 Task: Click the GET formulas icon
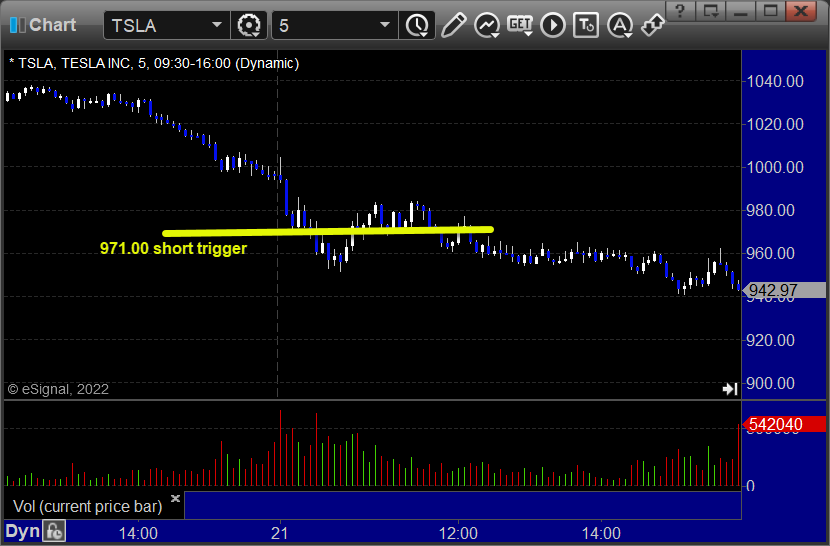pyautogui.click(x=520, y=25)
